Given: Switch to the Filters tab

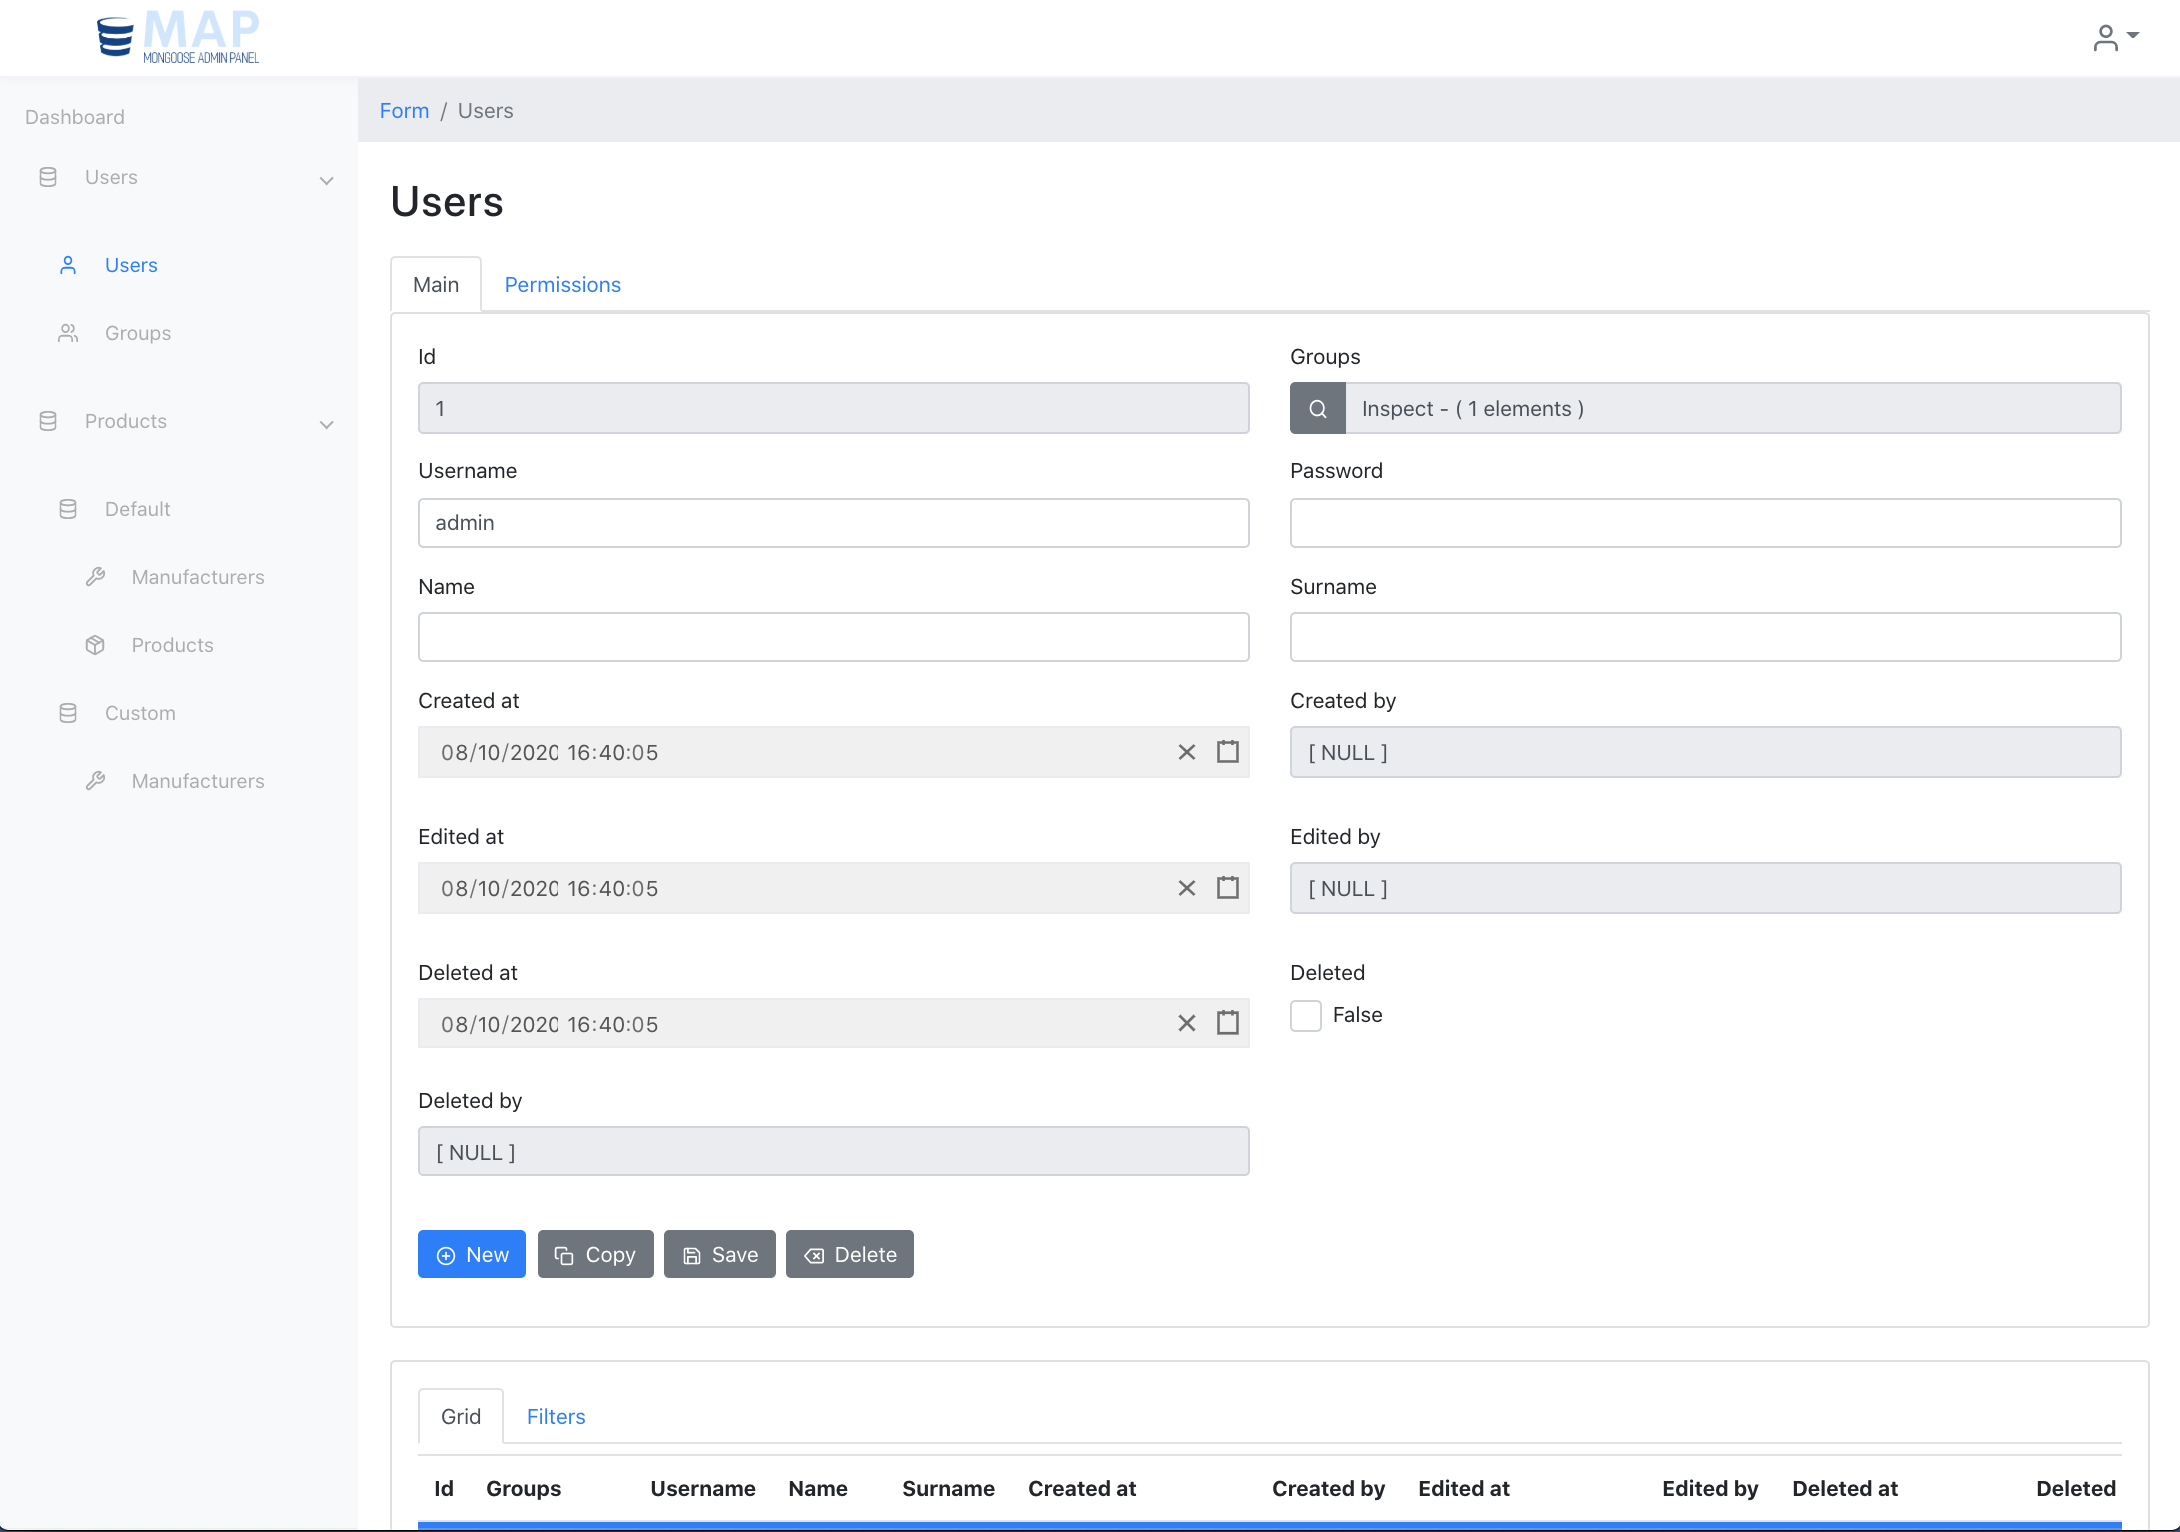Looking at the screenshot, I should point(556,1417).
